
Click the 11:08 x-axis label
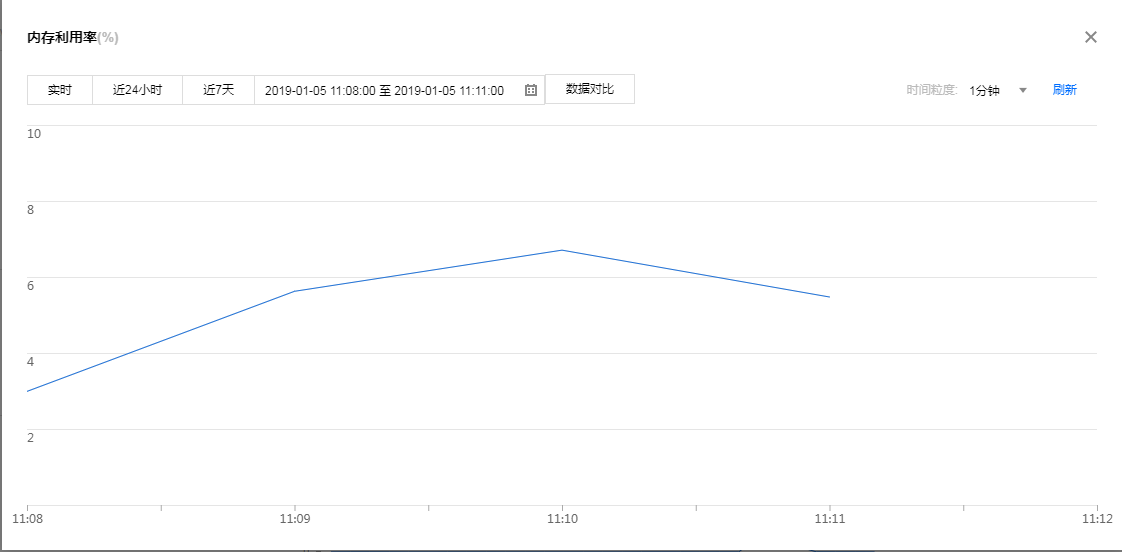point(28,519)
